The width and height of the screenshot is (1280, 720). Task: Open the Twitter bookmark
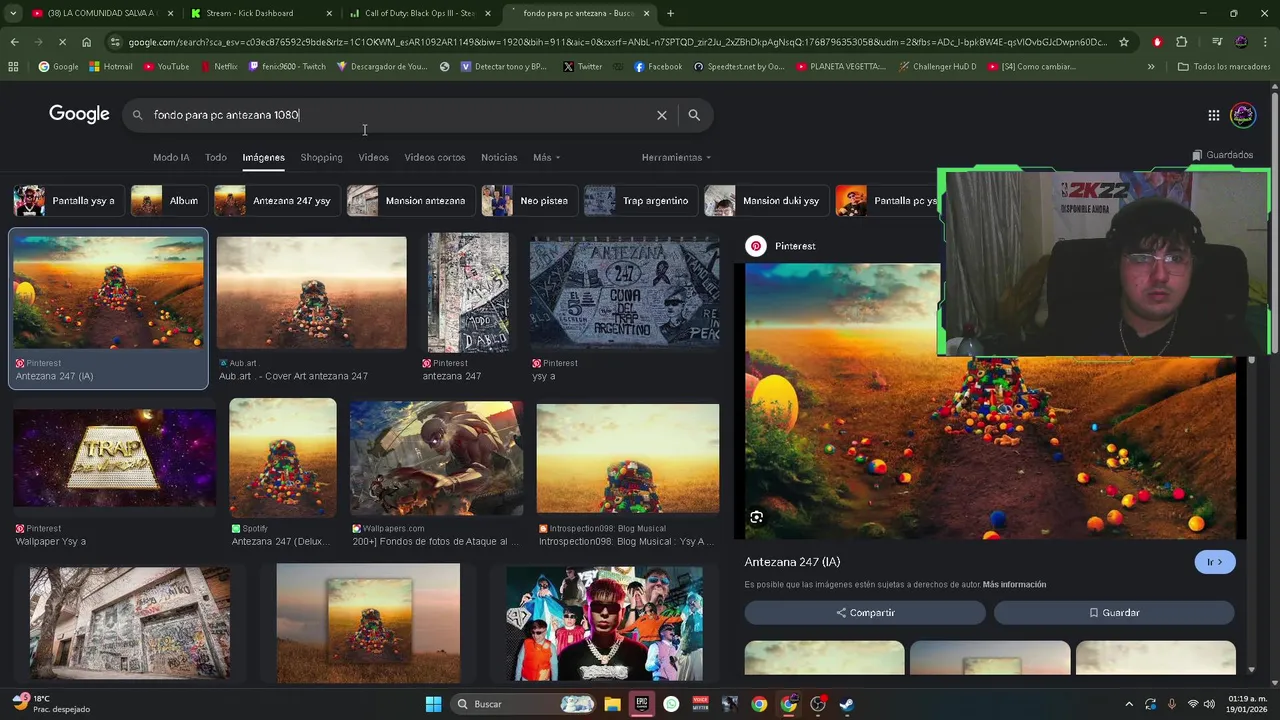pyautogui.click(x=583, y=67)
